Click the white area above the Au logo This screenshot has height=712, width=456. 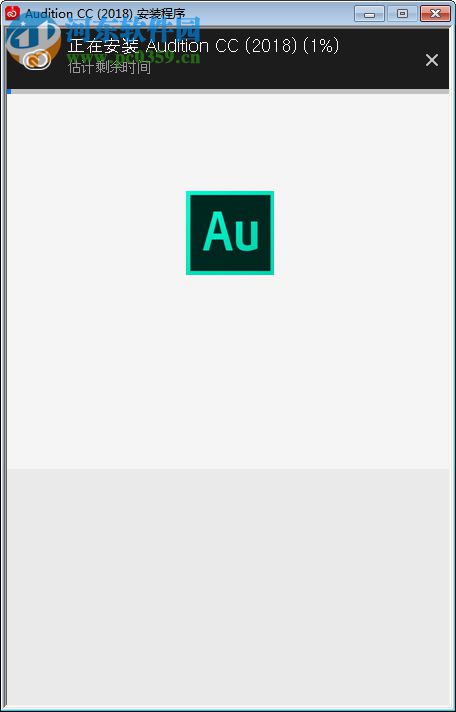(x=228, y=142)
